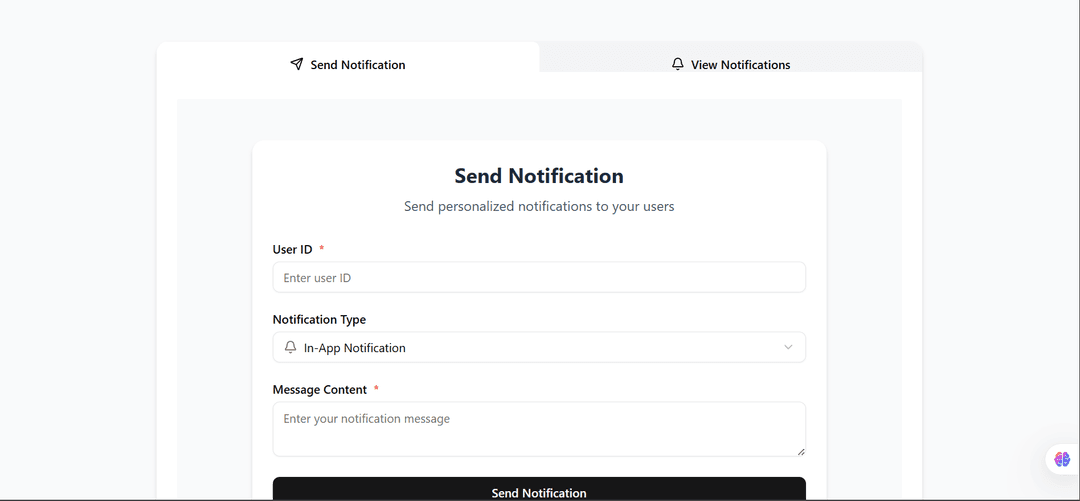The image size is (1080, 501).
Task: Click the Notification Type dropdown chevron arrow
Action: pyautogui.click(x=789, y=347)
